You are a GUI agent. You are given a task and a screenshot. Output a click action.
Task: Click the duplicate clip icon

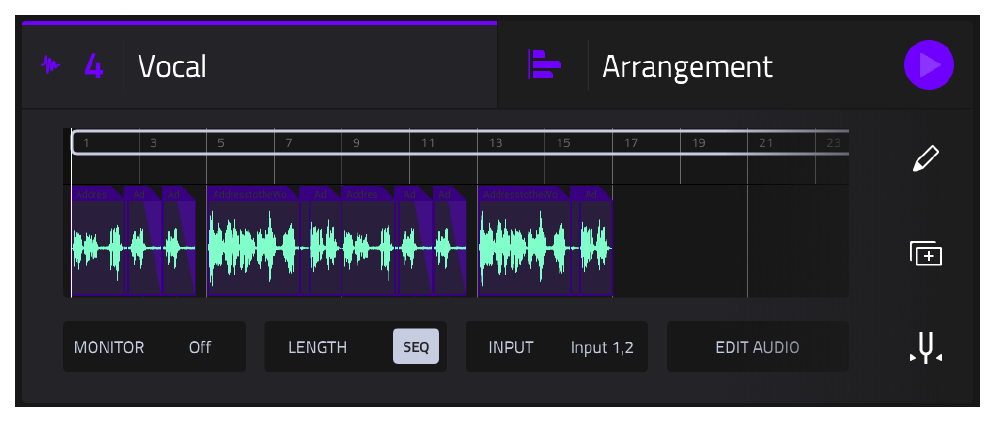925,254
